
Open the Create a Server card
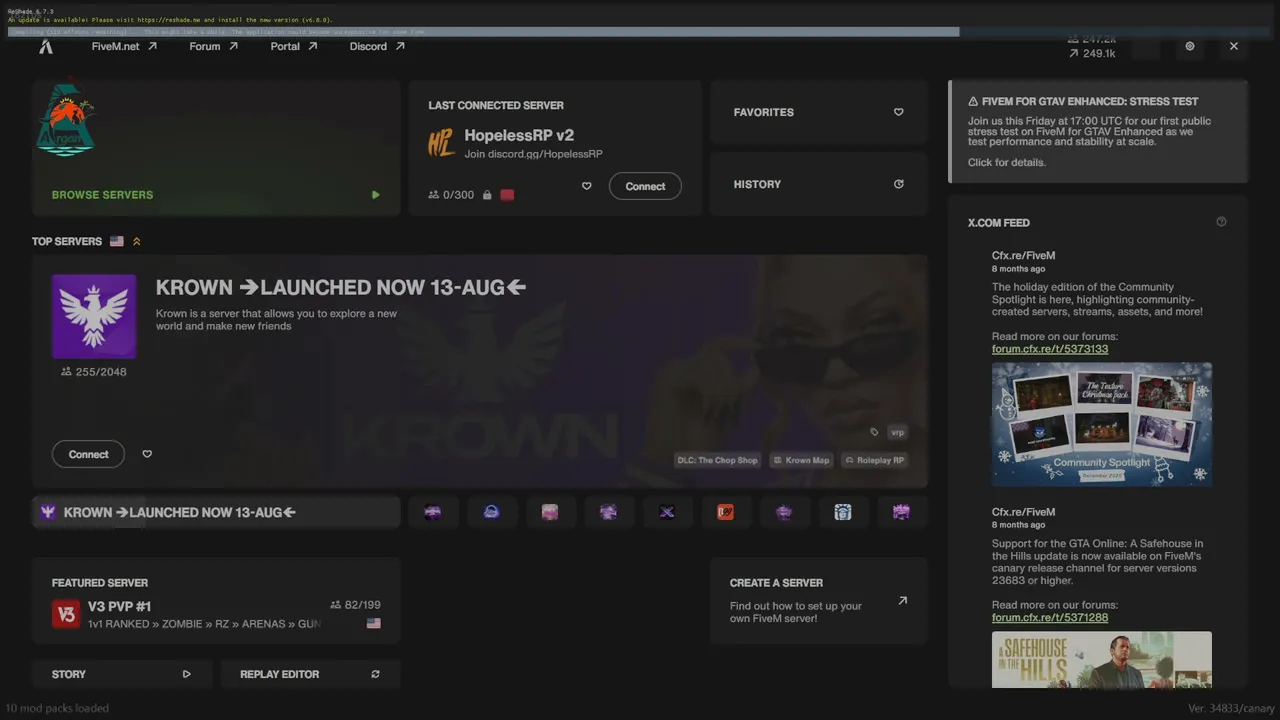[819, 600]
